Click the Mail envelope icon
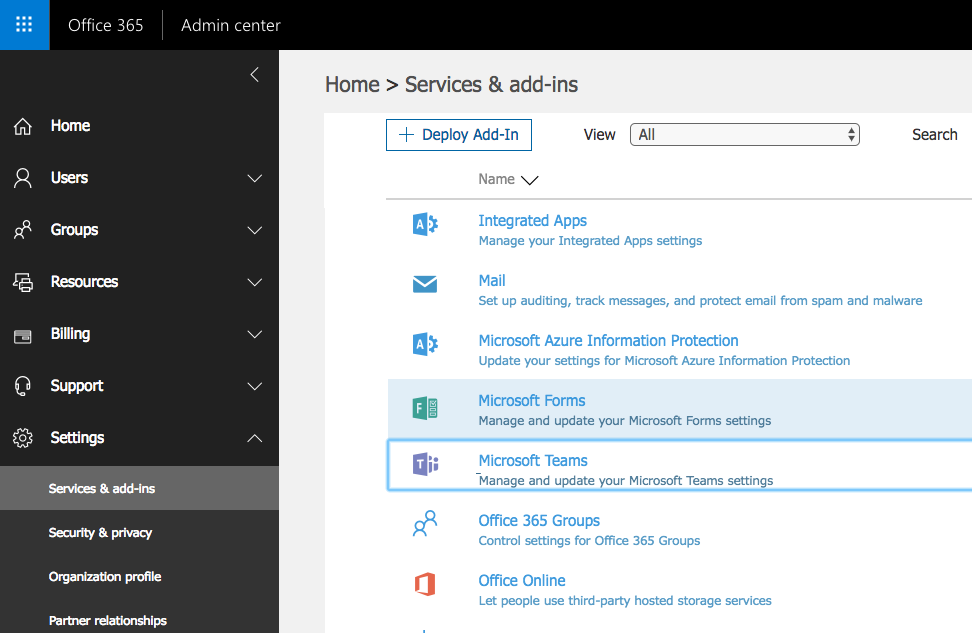 (425, 284)
